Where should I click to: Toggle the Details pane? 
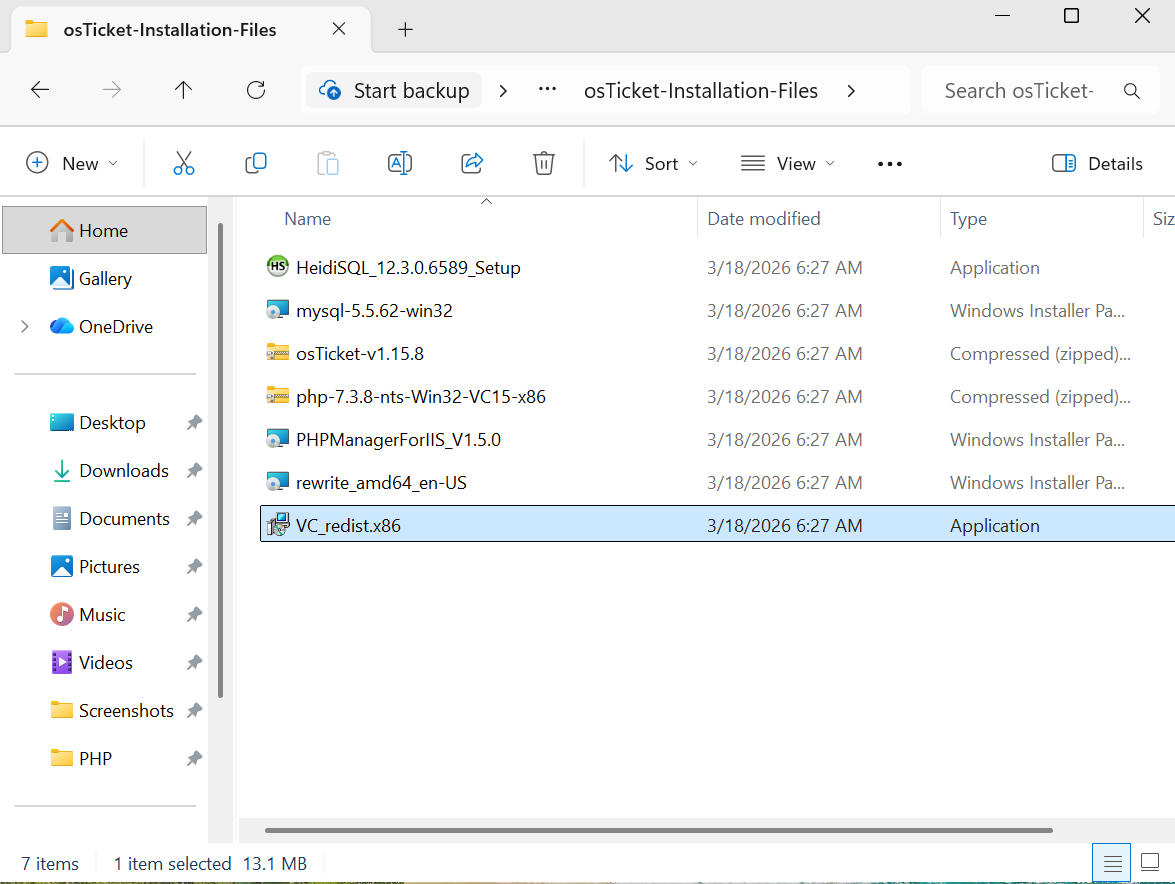click(1097, 163)
